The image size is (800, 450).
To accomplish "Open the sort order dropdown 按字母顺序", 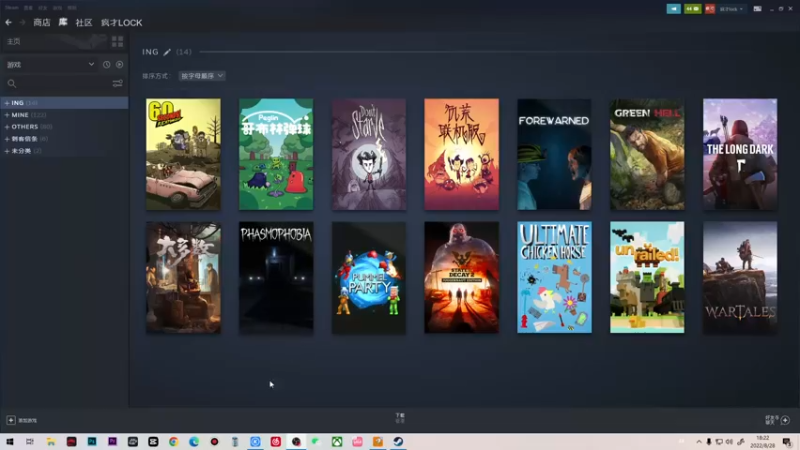I will (x=202, y=76).
